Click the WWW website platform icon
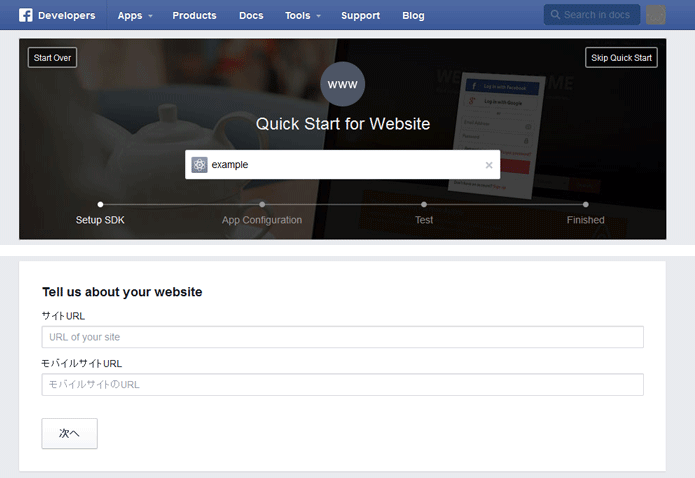 [x=342, y=84]
